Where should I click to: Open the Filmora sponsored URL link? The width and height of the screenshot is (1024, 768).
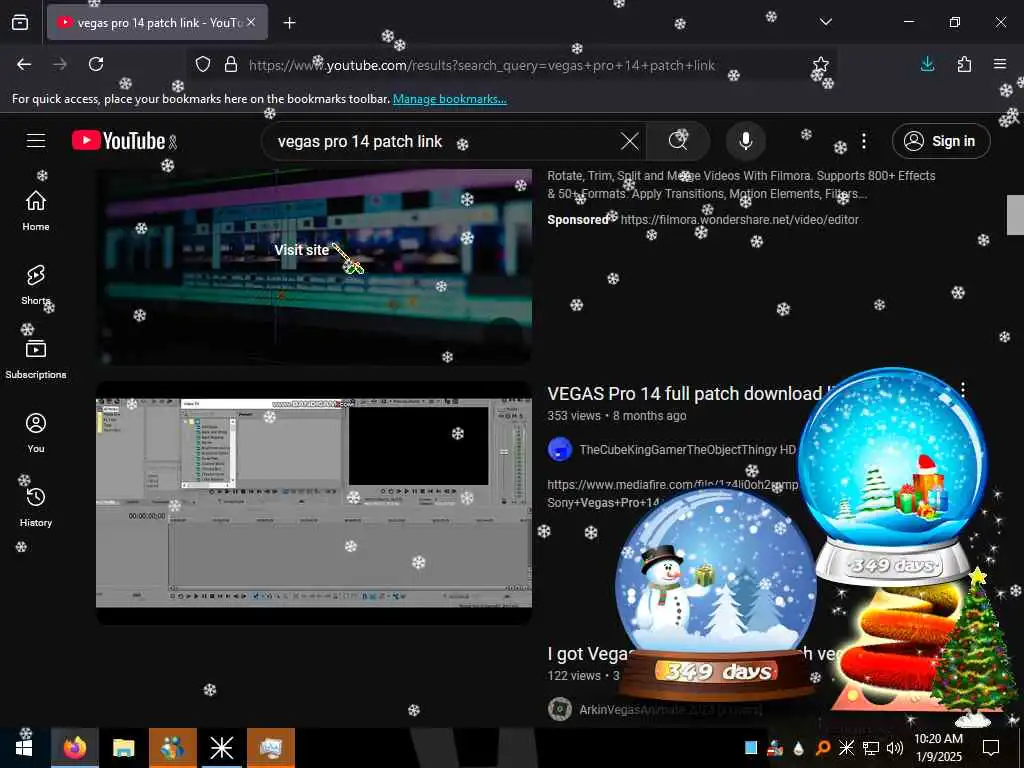point(739,220)
